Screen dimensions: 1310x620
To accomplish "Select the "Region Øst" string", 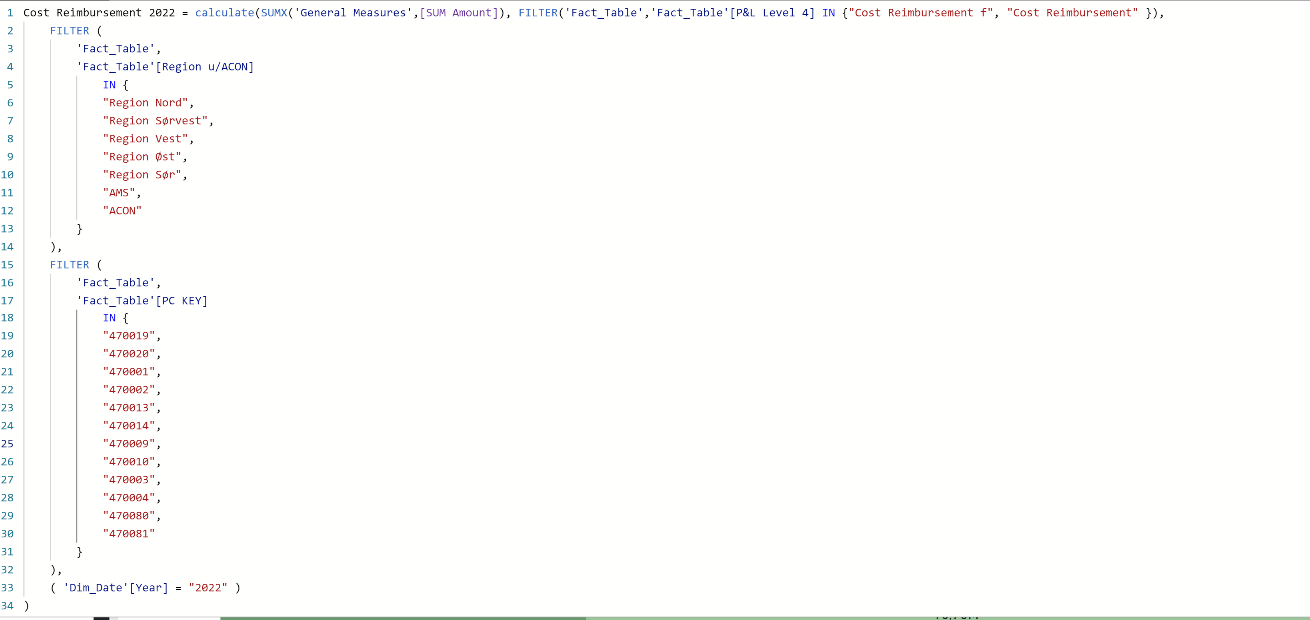I will coord(142,156).
